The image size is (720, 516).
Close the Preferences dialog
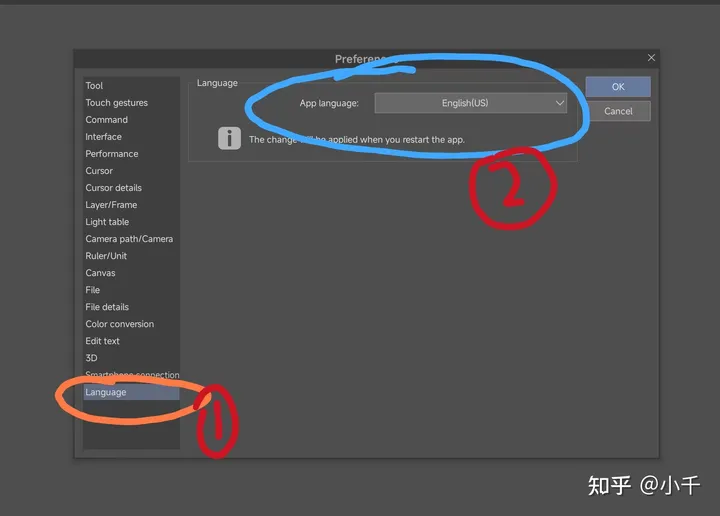coord(651,58)
